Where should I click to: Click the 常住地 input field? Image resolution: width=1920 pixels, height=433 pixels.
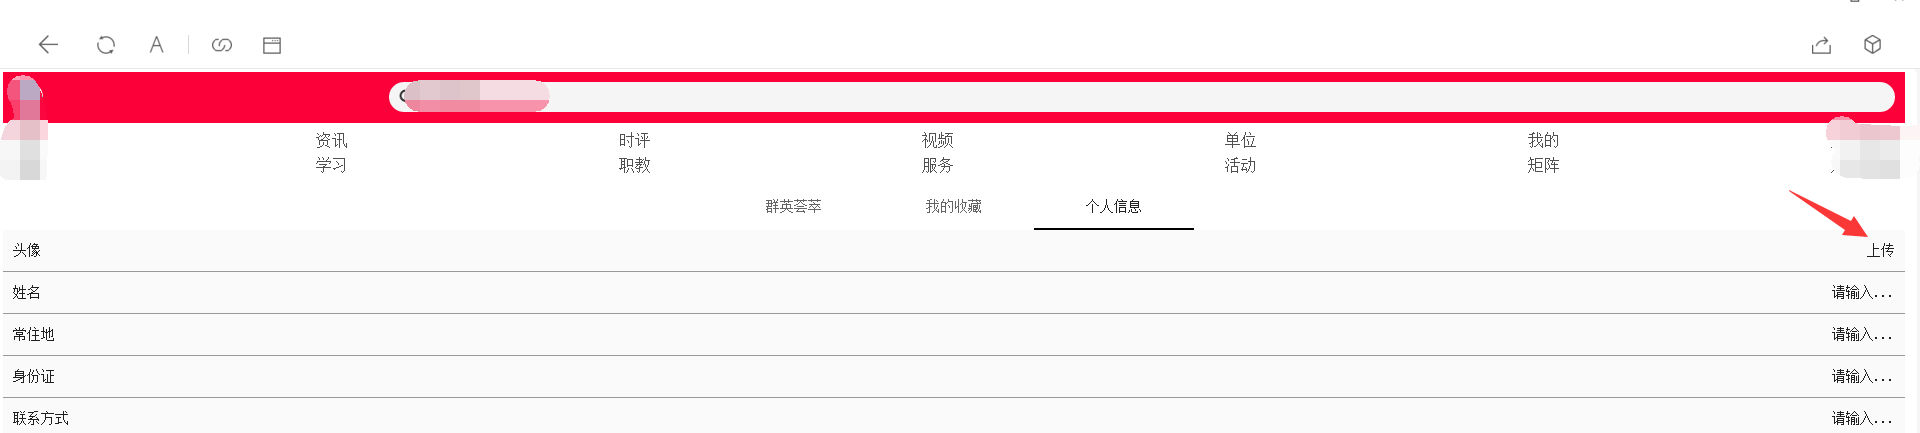point(1861,334)
